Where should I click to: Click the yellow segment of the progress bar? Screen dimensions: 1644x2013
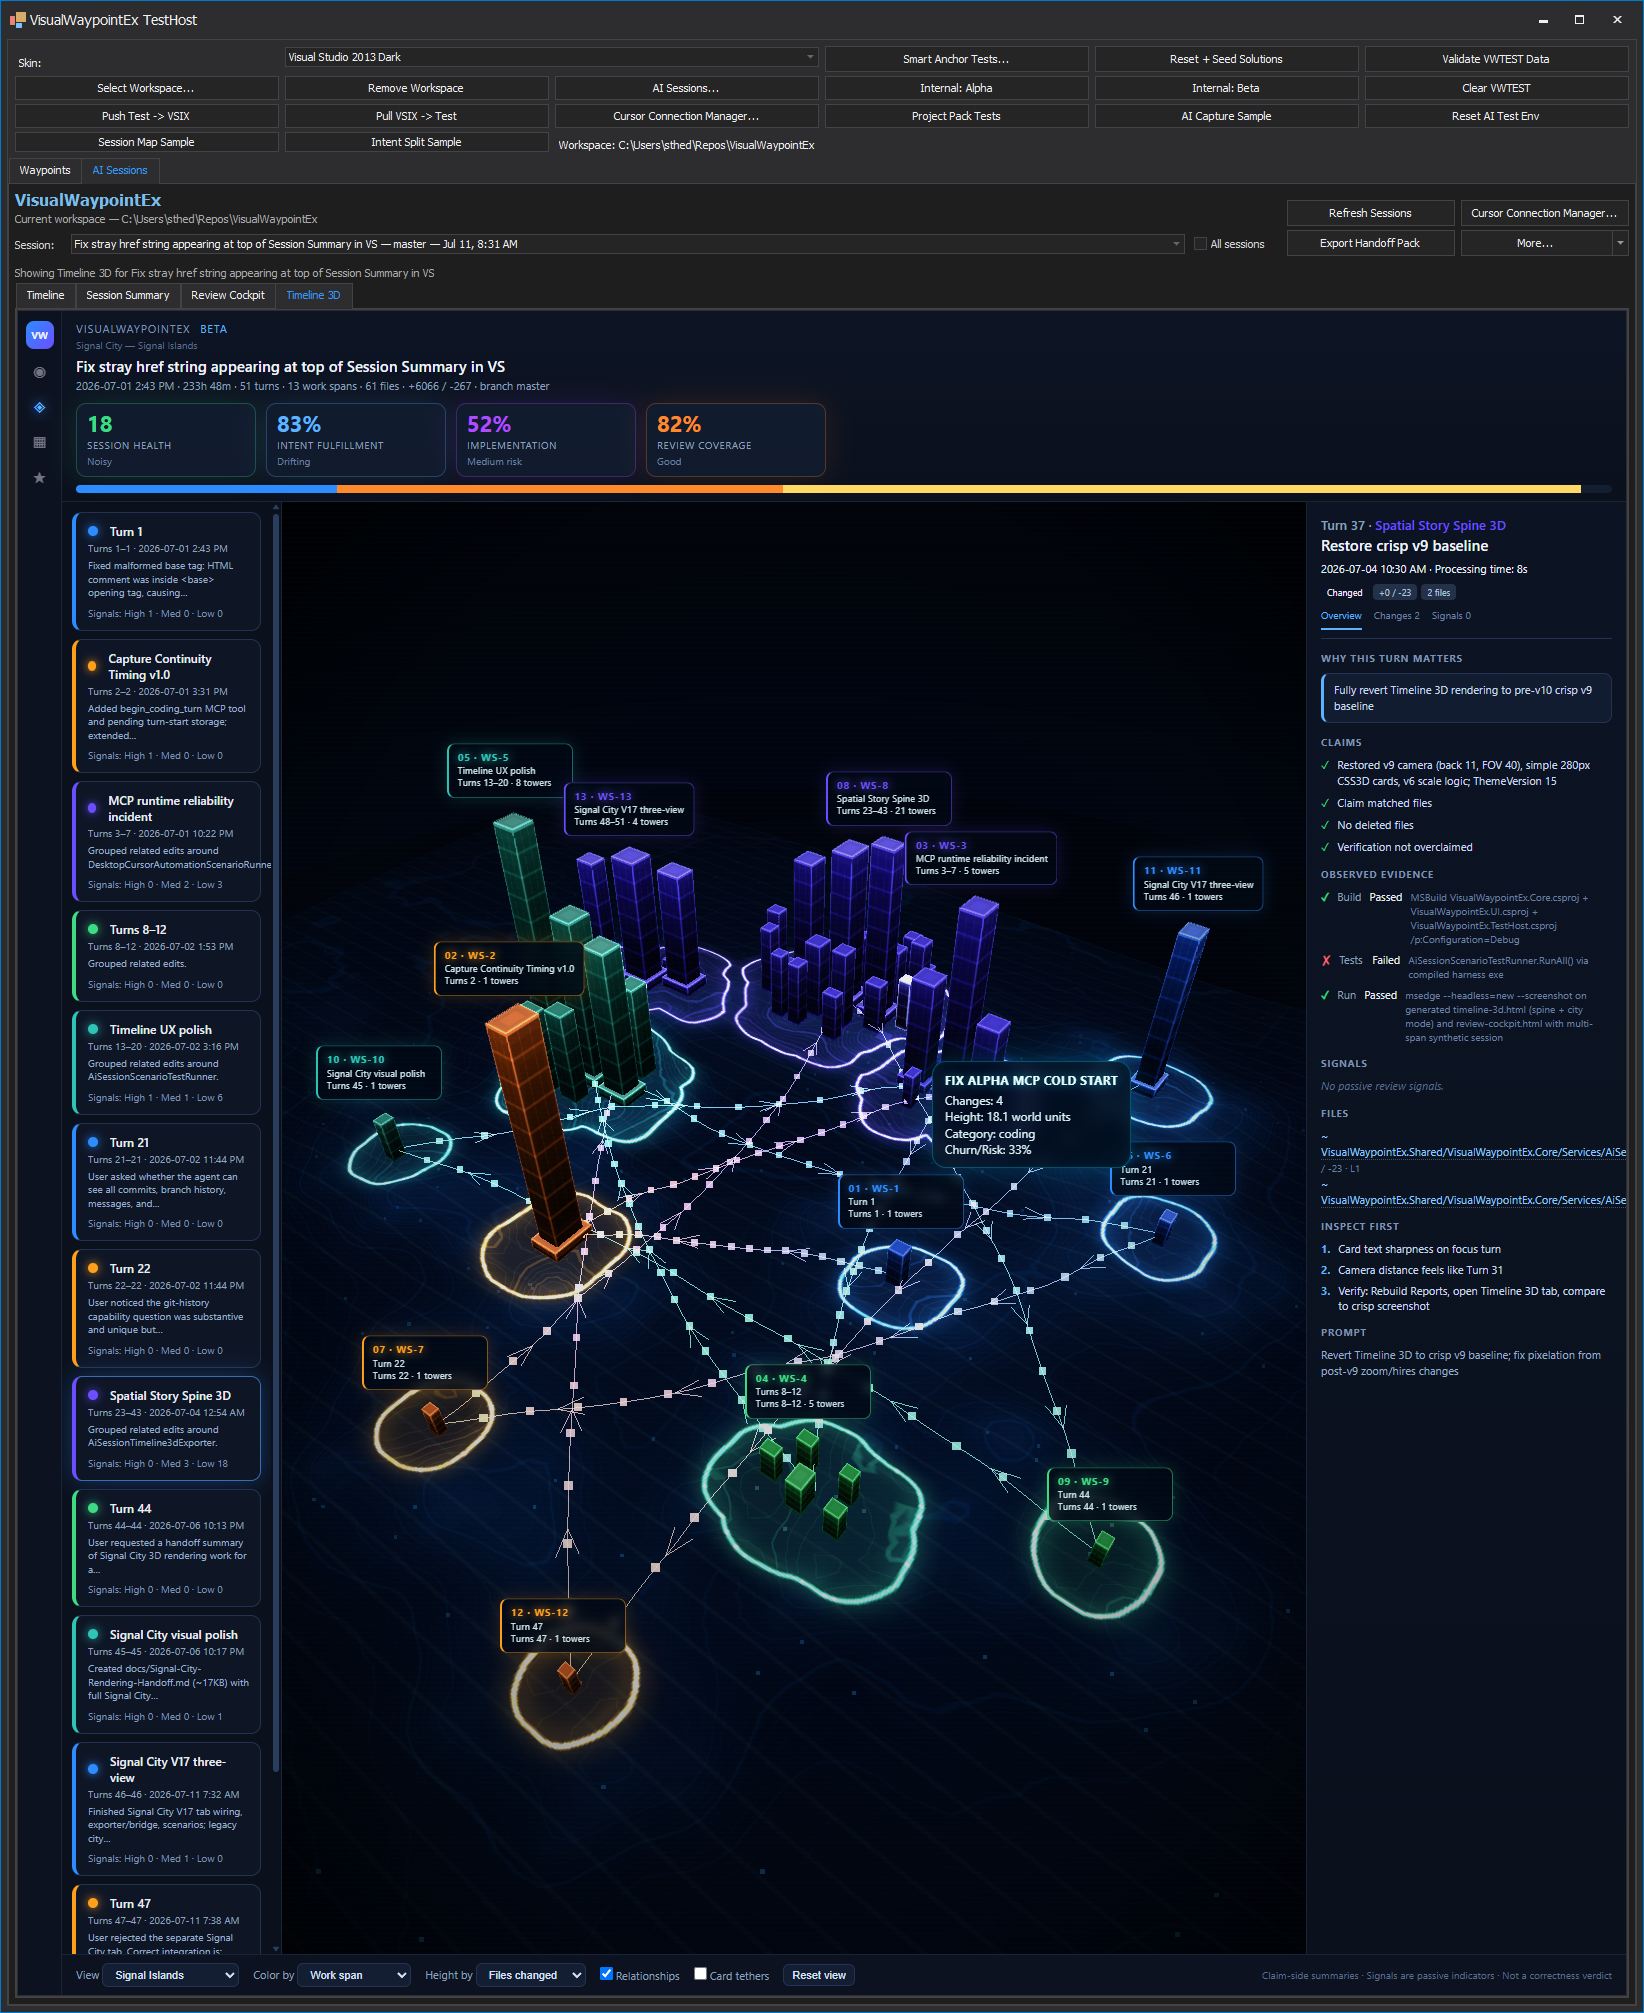[x=1181, y=489]
